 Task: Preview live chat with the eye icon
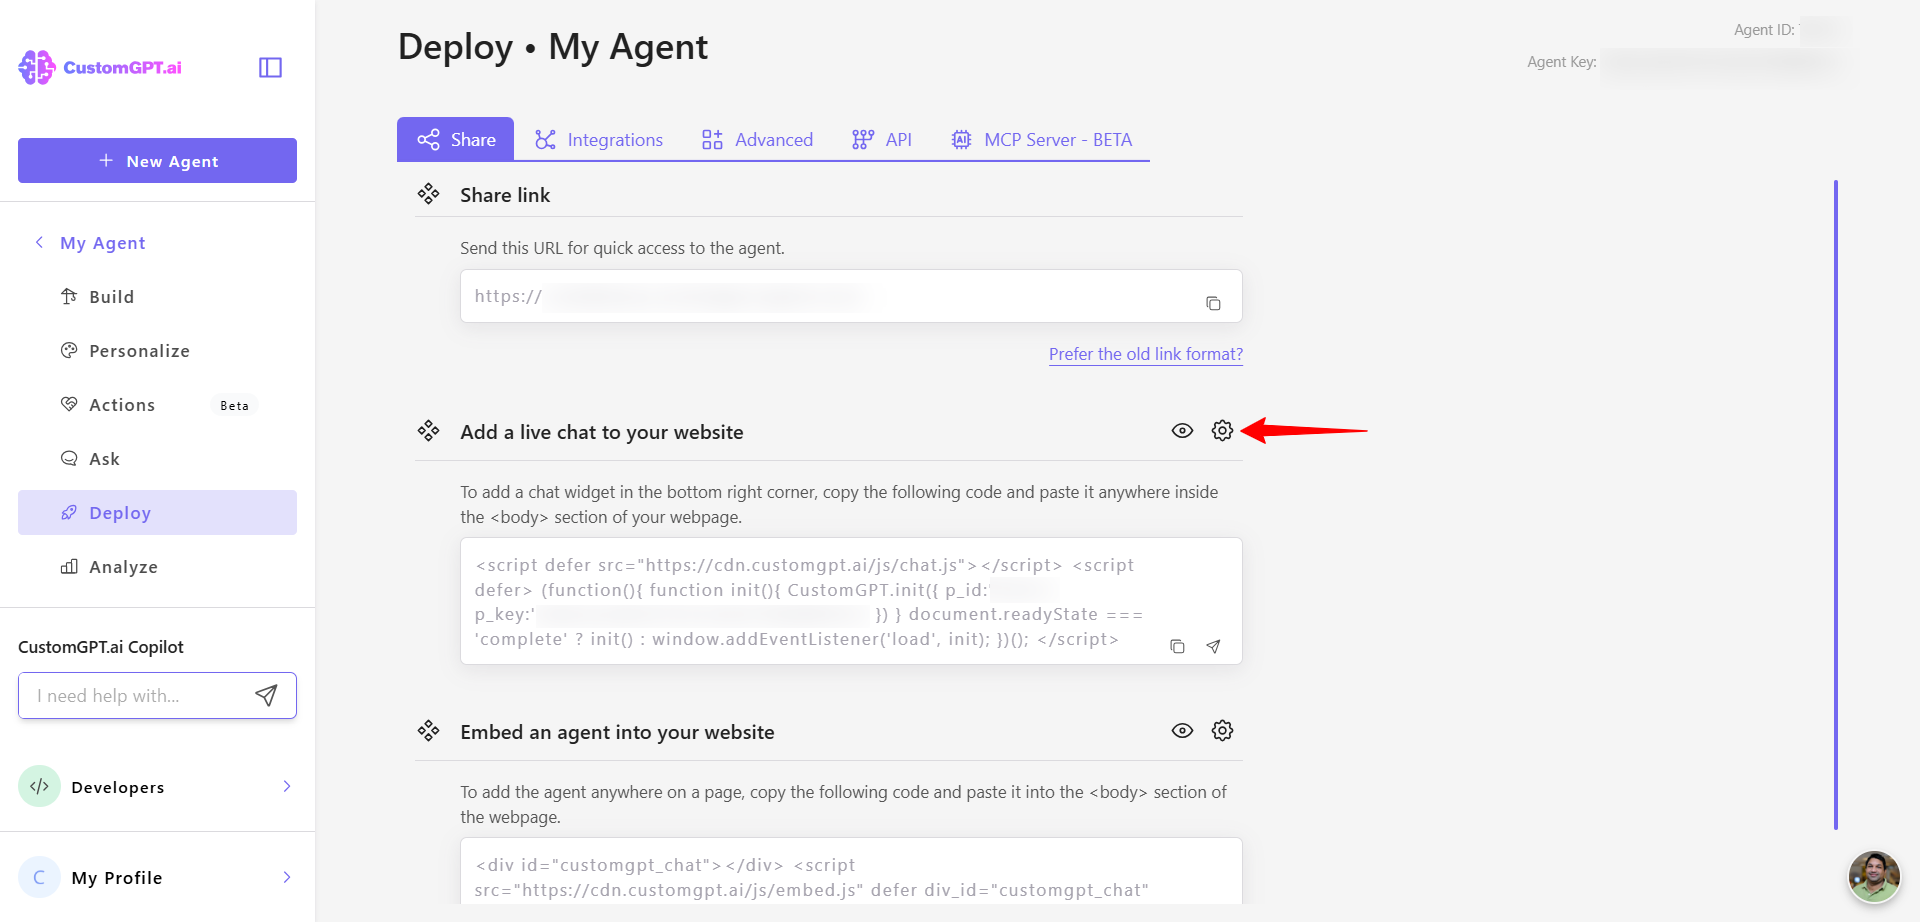1182,431
